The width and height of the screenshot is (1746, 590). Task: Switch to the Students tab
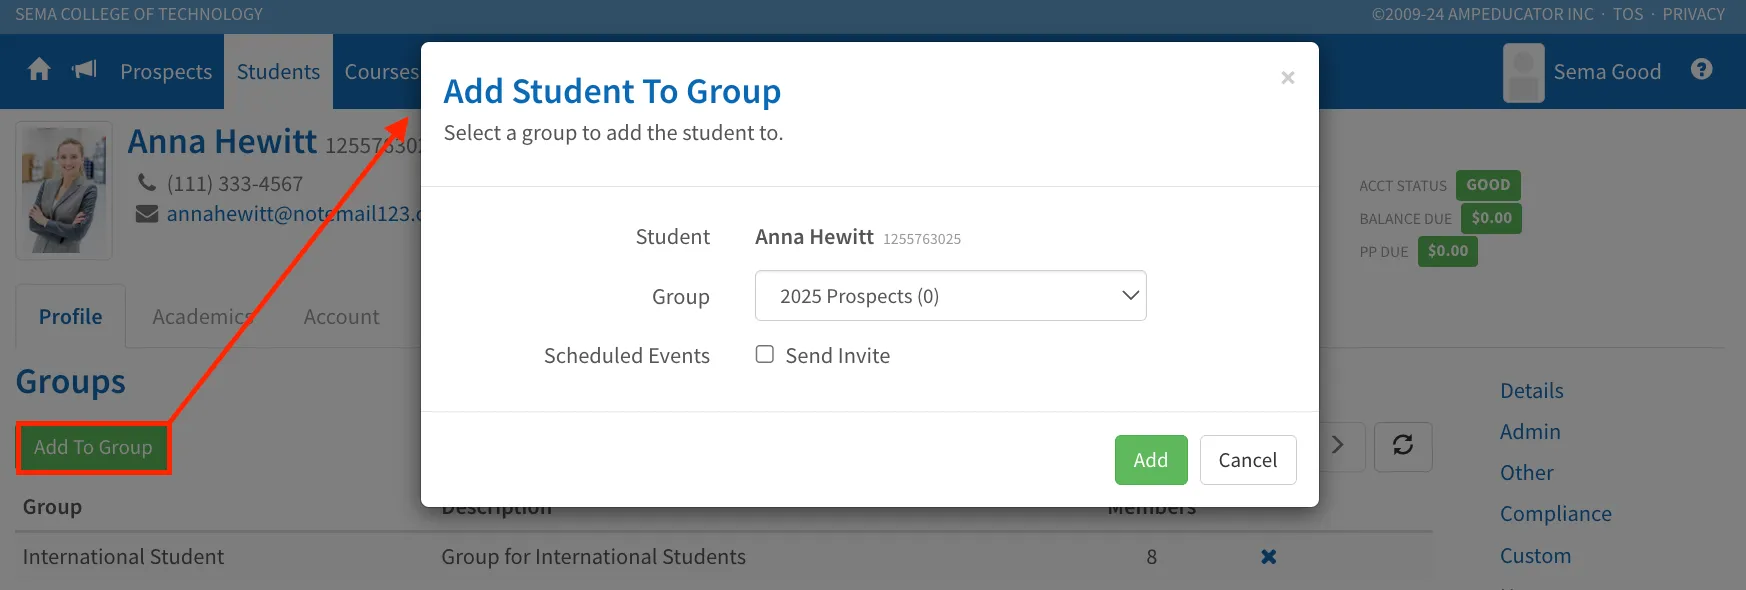[x=278, y=72]
